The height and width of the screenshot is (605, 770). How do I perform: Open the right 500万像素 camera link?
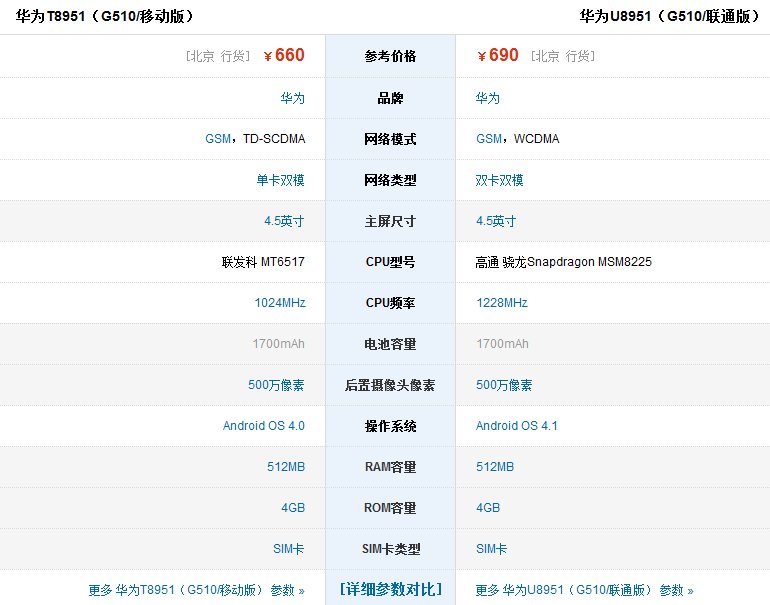(504, 385)
